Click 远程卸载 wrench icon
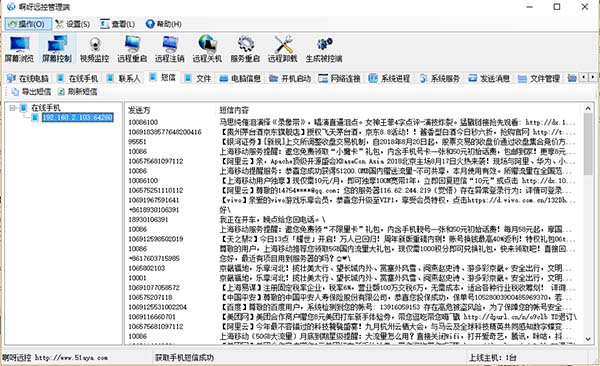 [x=283, y=49]
